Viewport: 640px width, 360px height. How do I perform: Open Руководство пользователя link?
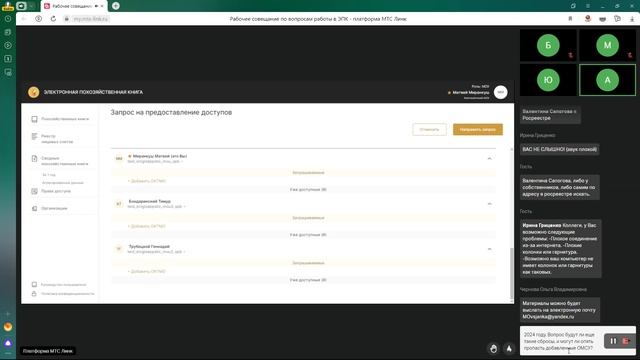click(63, 284)
